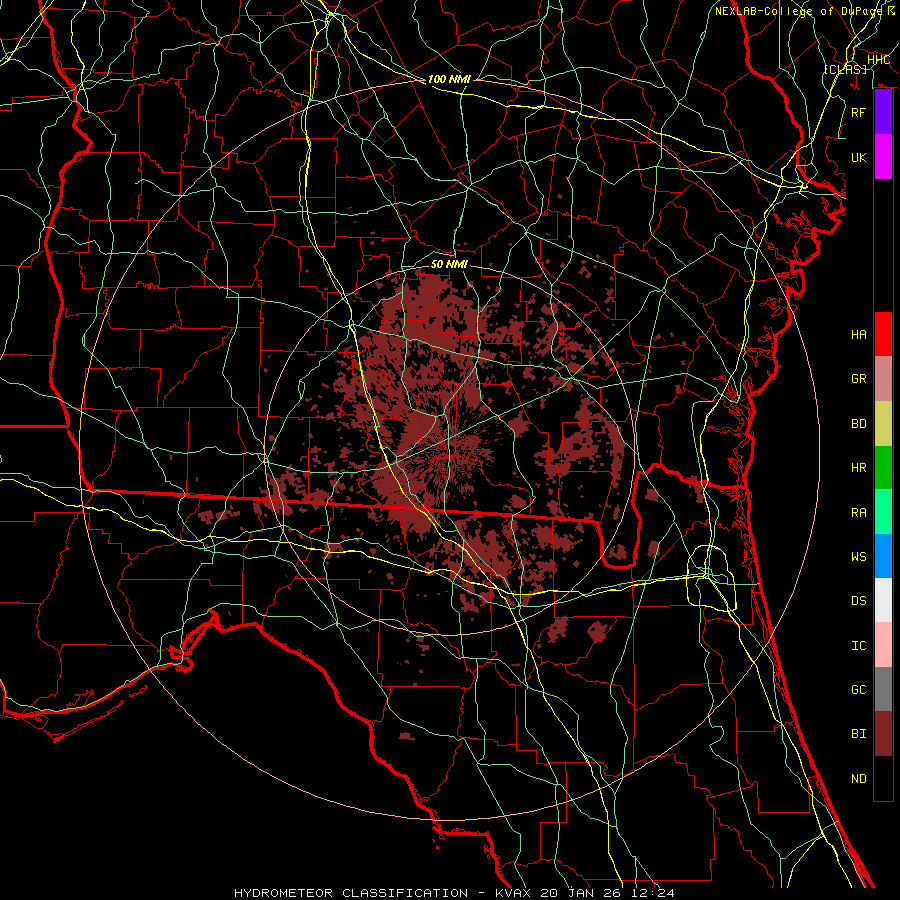900x900 pixels.
Task: Click the BD legend label
Action: (859, 423)
